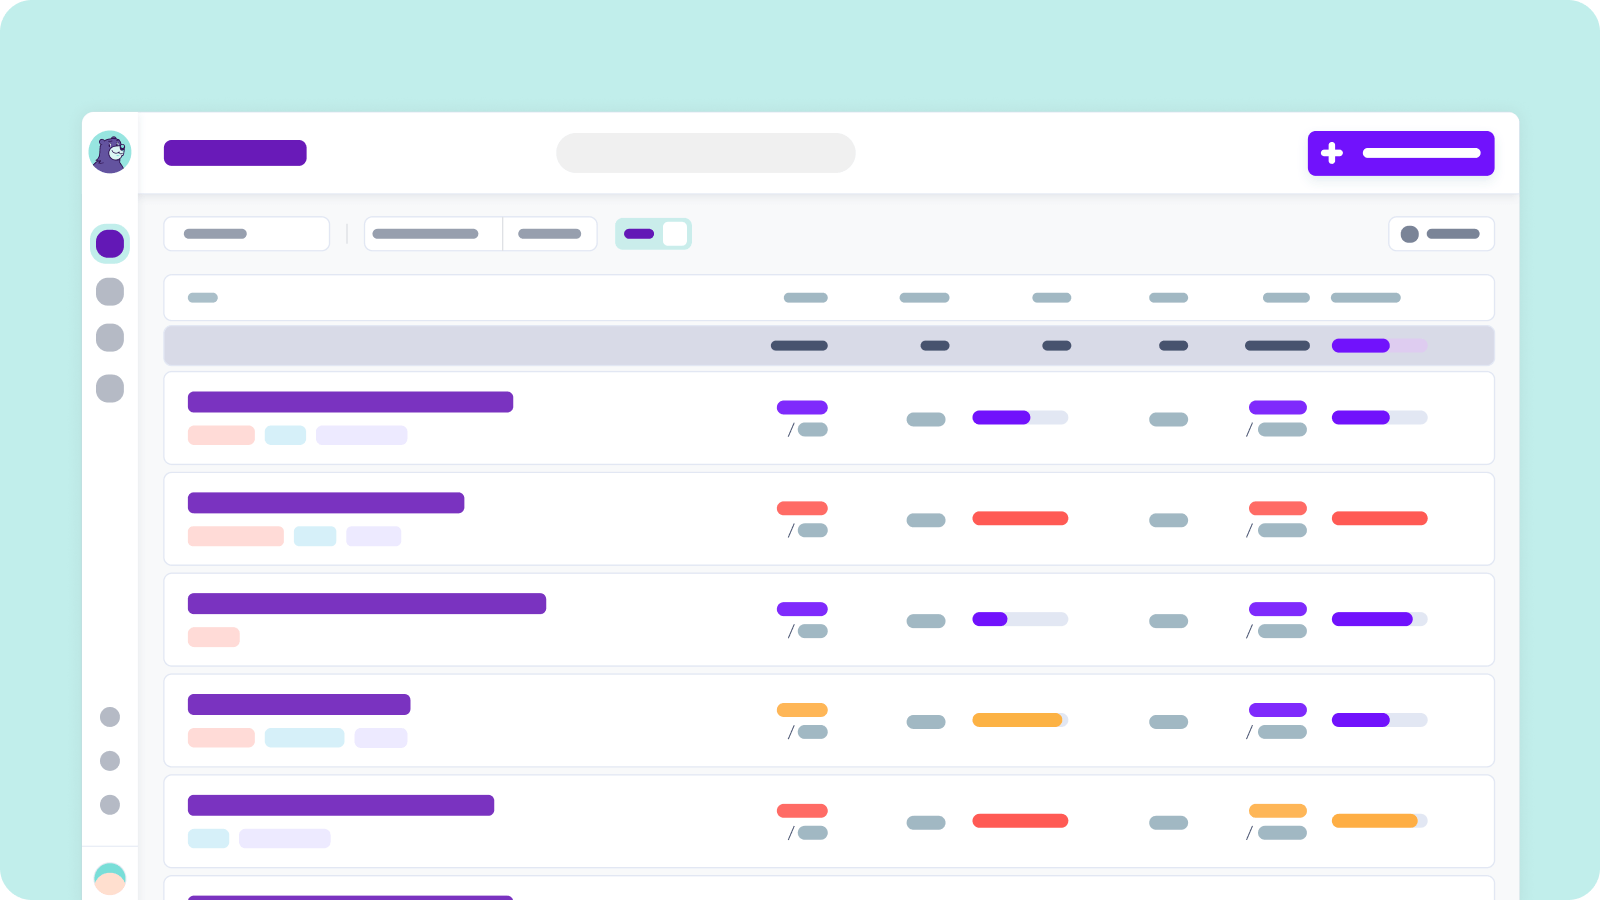The width and height of the screenshot is (1600, 900).
Task: Click the lavender tag in the two-tag row
Action: [x=285, y=839]
